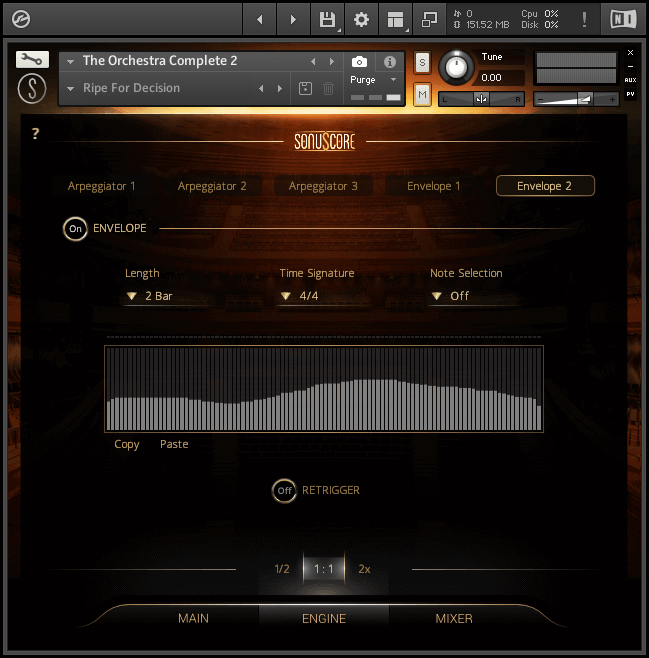Select previous snapshot arrow beside Ripe For Decision

click(x=261, y=89)
